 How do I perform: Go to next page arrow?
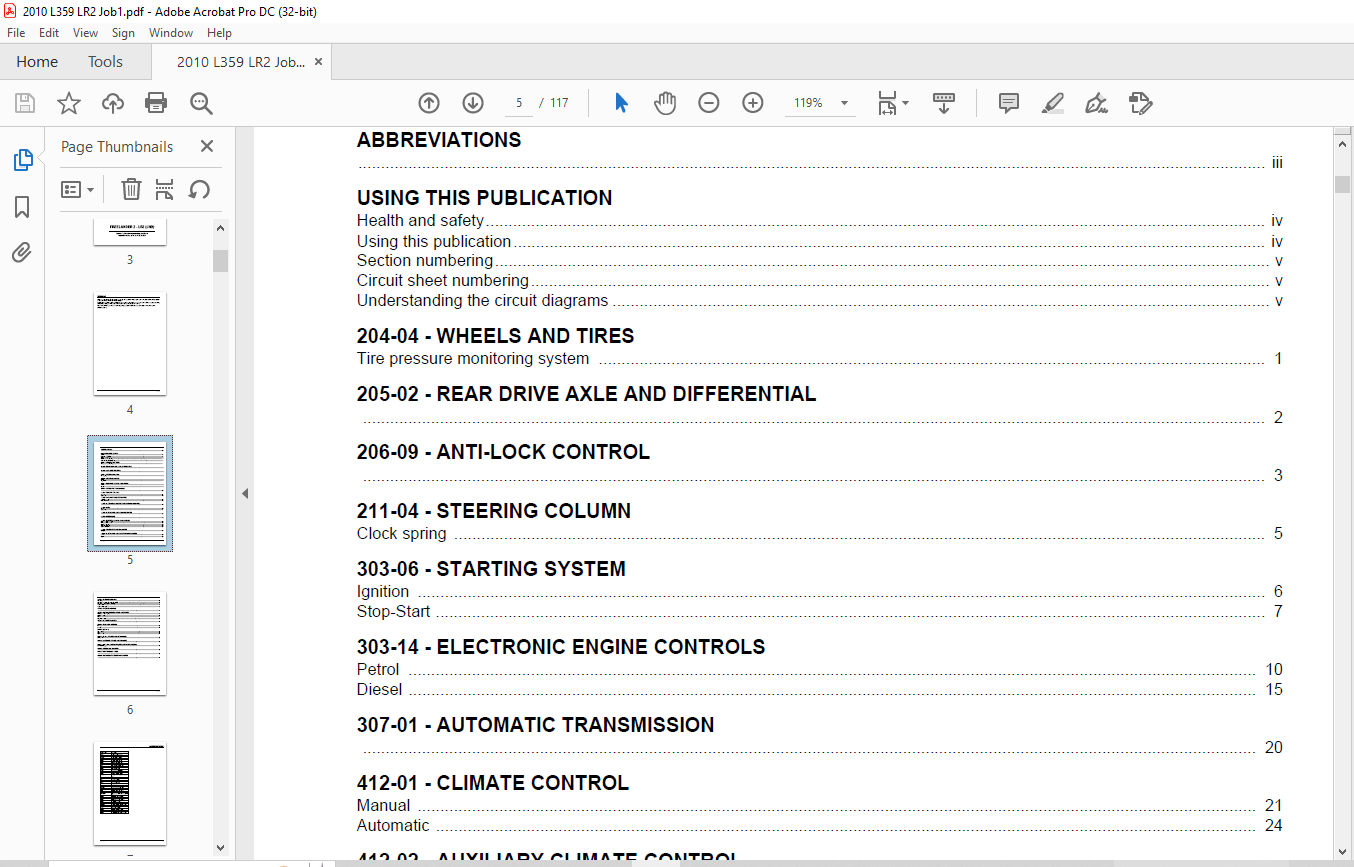click(473, 103)
